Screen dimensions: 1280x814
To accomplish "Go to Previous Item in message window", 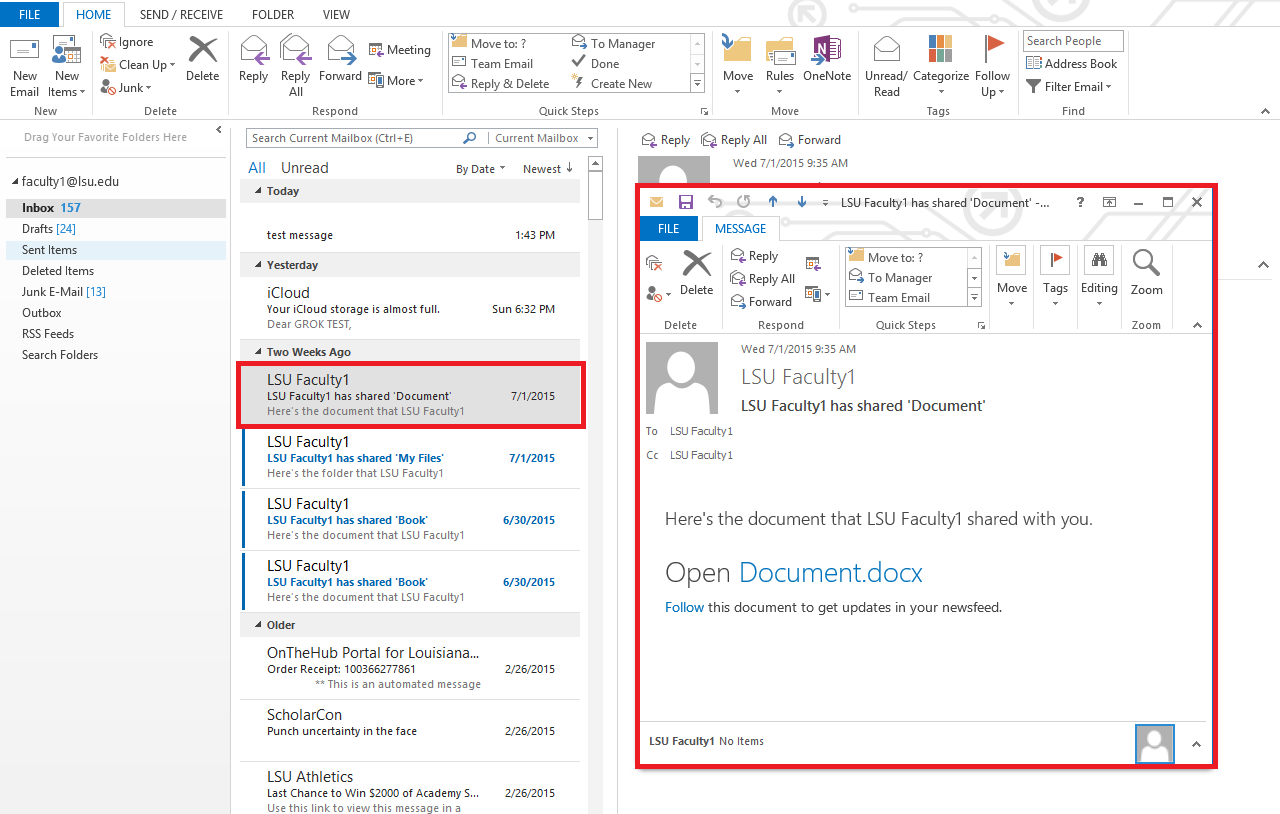I will point(772,202).
